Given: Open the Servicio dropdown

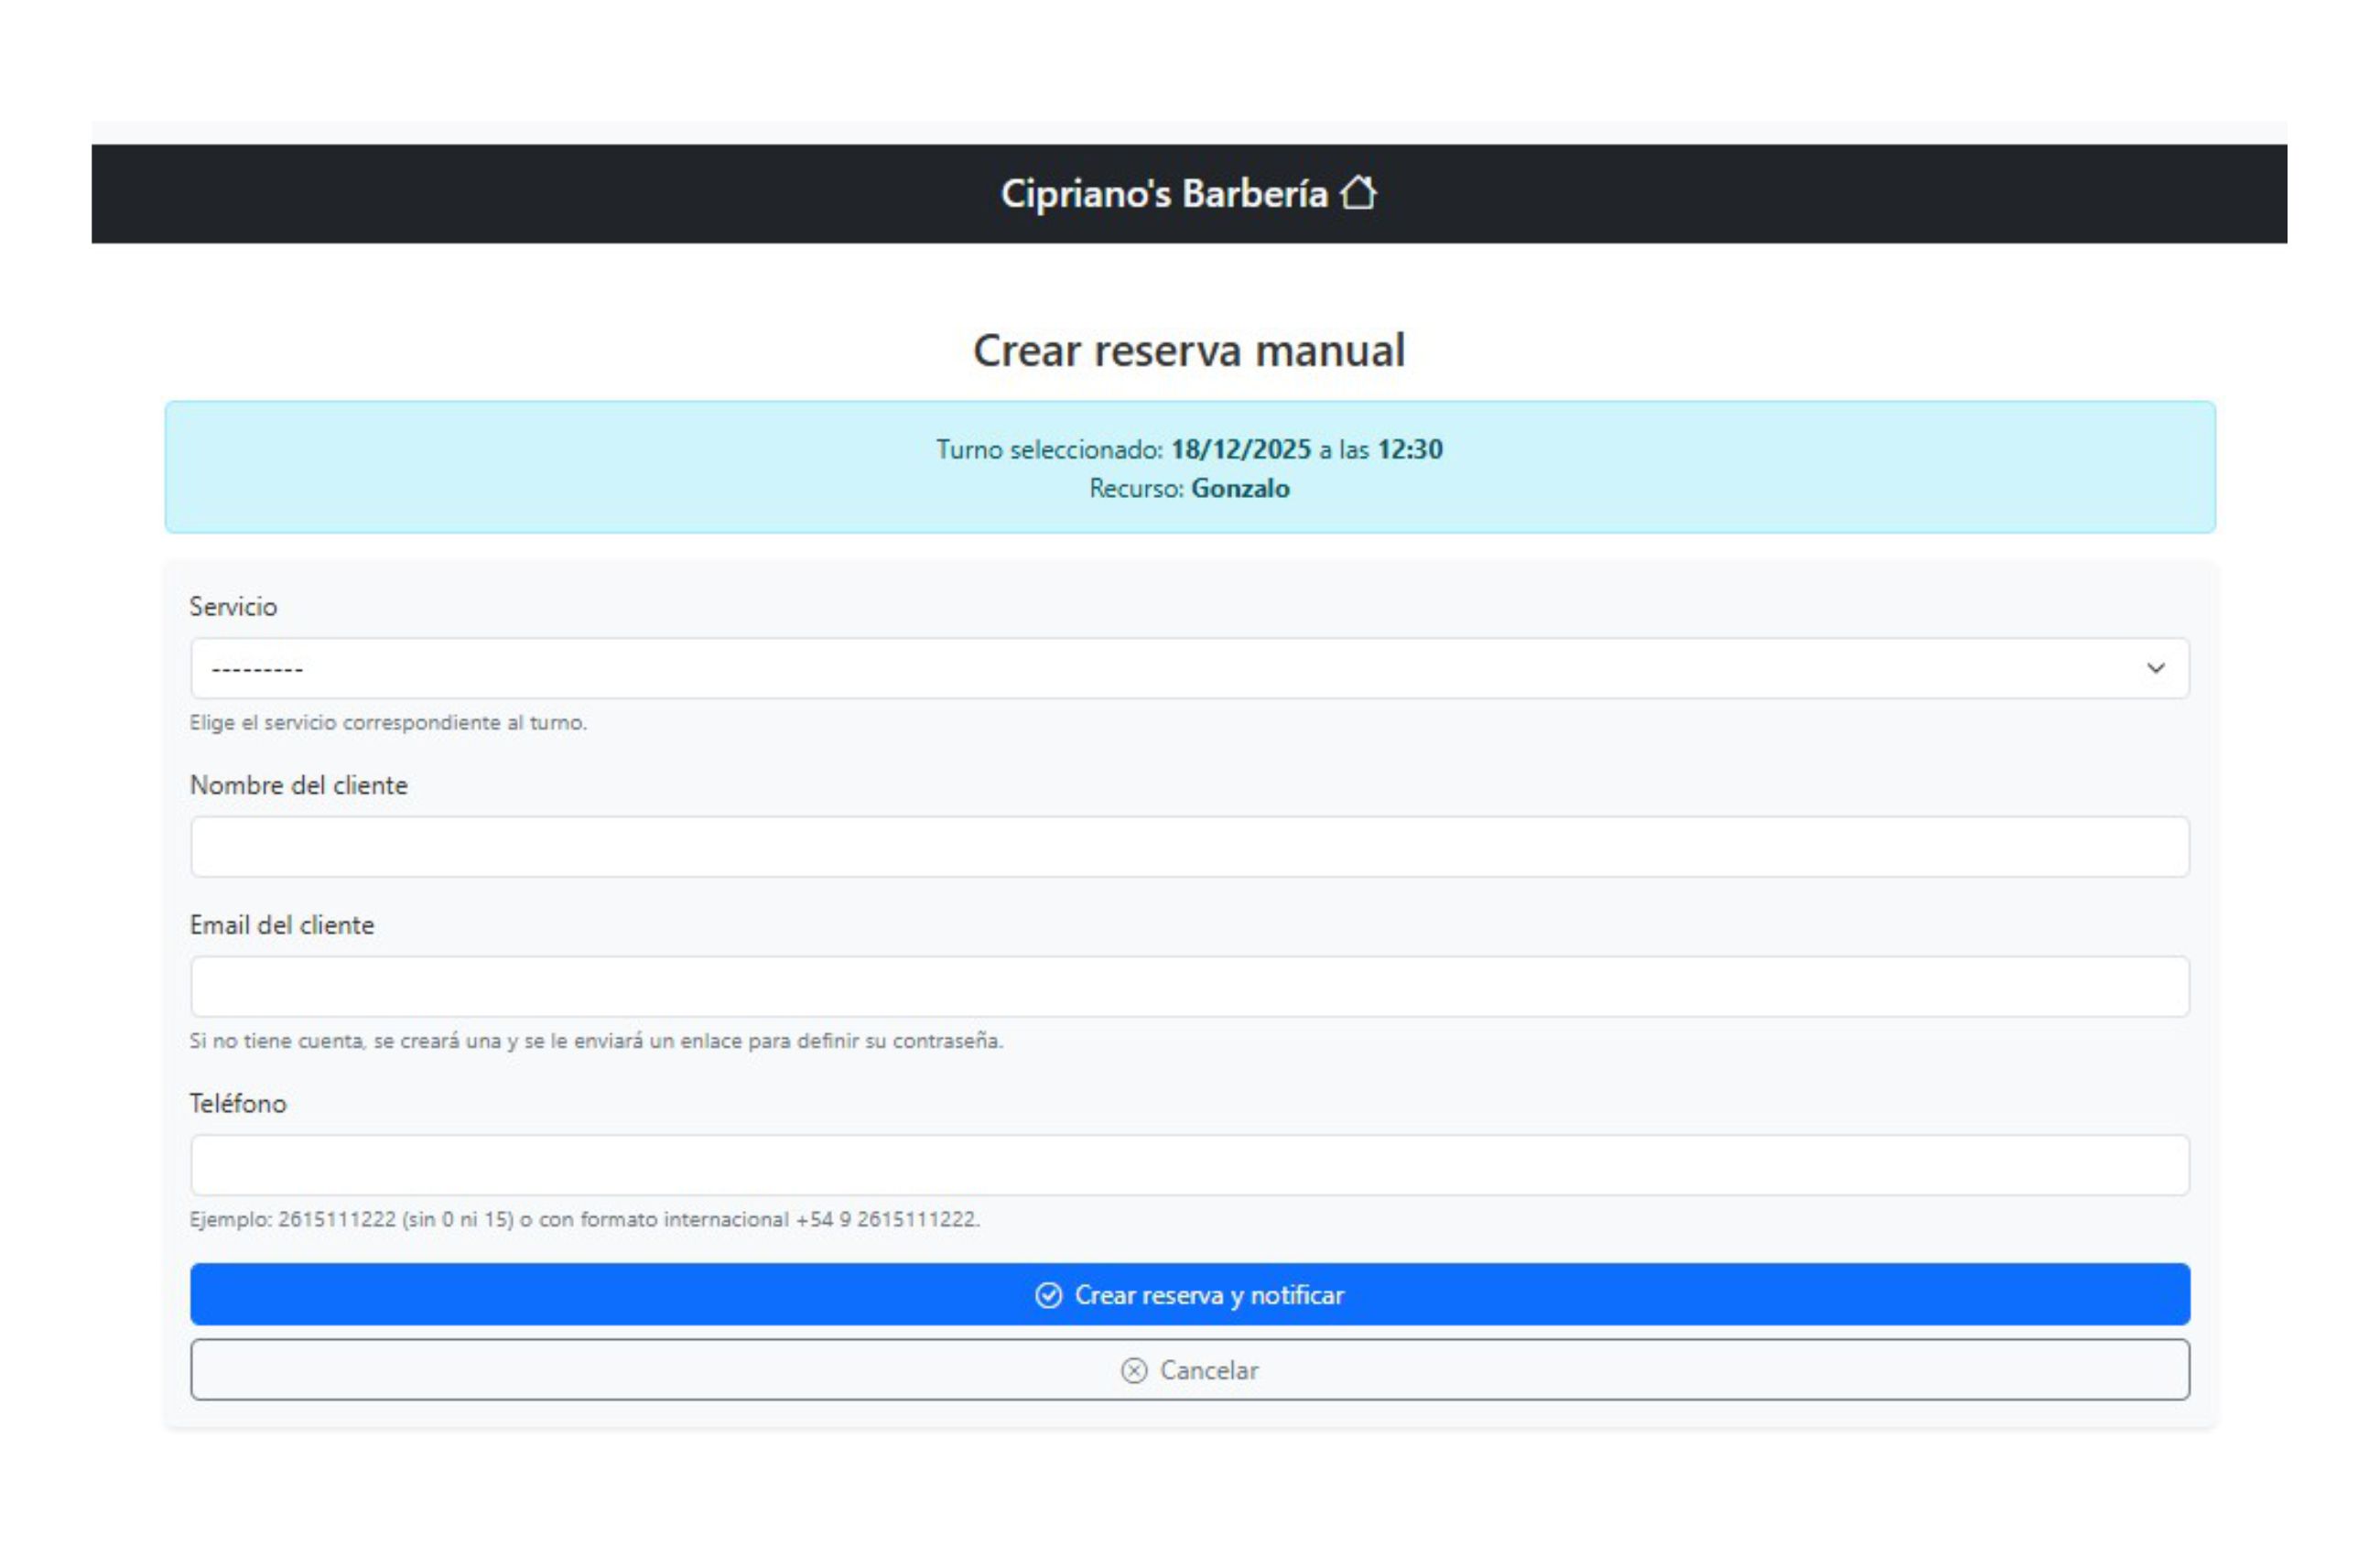Looking at the screenshot, I should pos(1188,668).
